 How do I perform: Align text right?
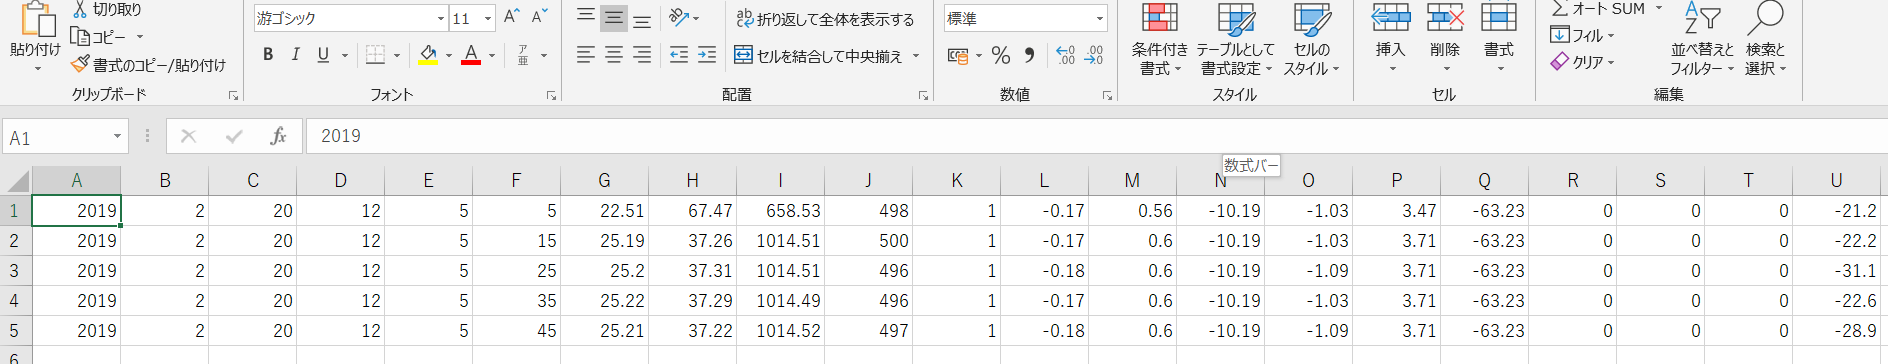643,55
